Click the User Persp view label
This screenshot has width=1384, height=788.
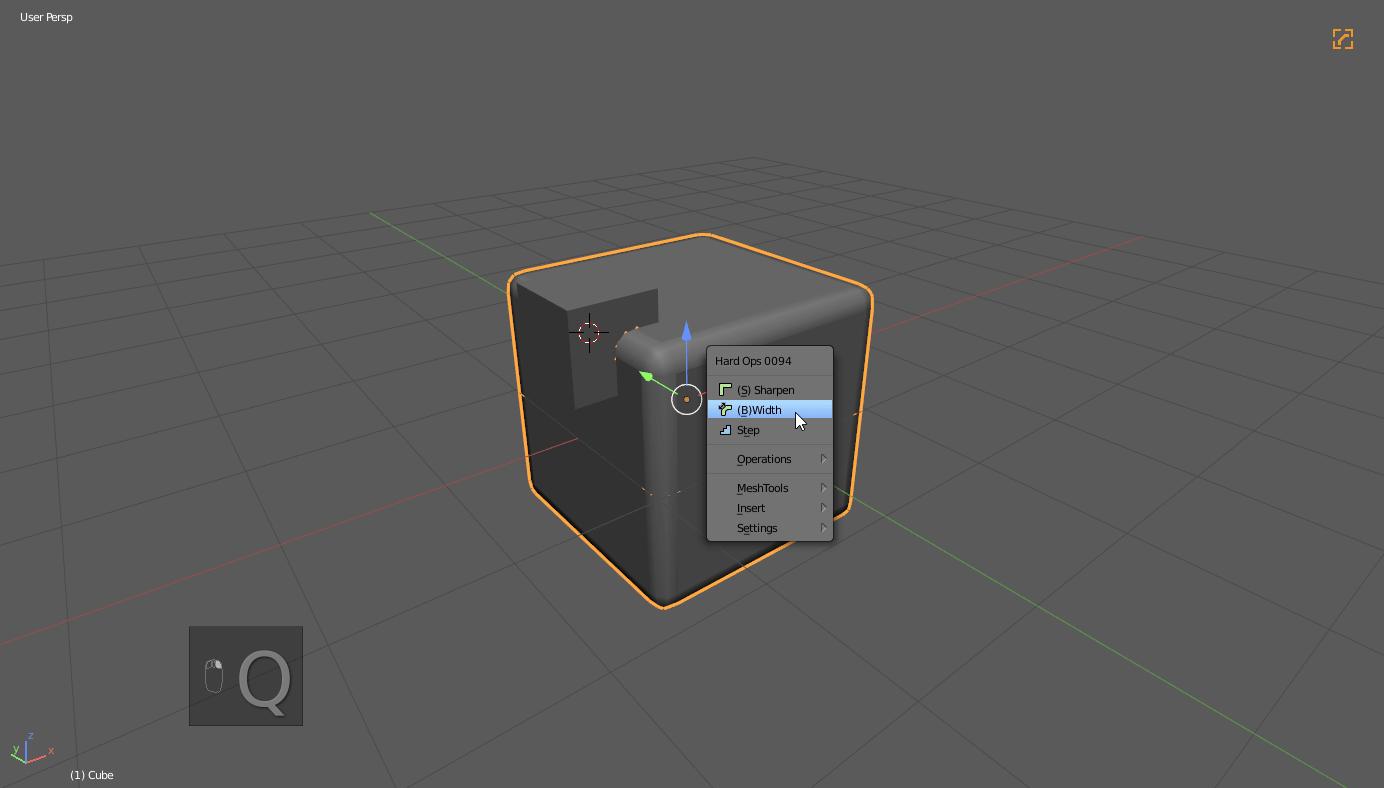click(x=46, y=17)
